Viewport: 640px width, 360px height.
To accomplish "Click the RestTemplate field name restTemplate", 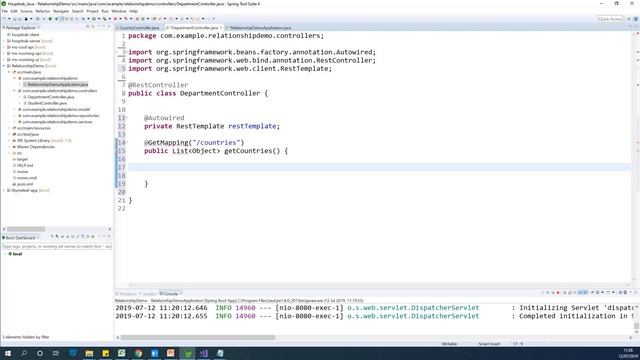I will click(x=252, y=126).
